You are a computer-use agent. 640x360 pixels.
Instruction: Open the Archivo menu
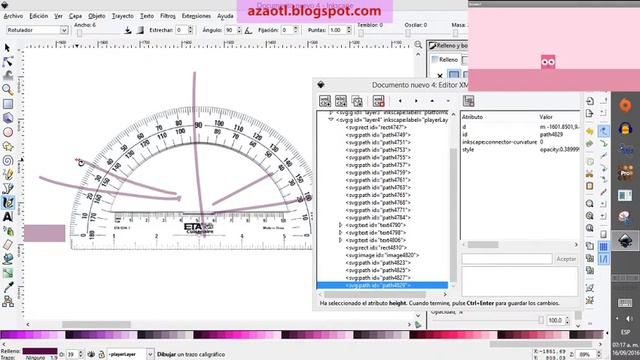pyautogui.click(x=13, y=16)
